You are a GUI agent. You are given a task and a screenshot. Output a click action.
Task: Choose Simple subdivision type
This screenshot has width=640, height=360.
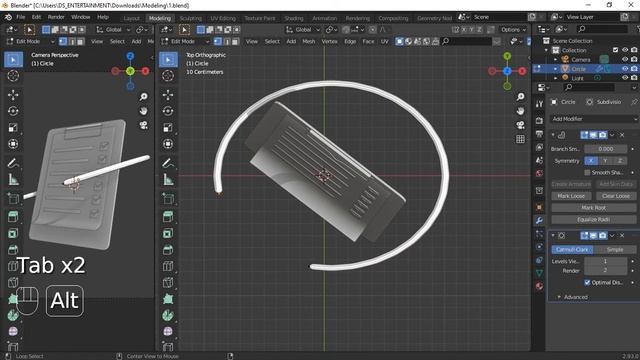615,249
